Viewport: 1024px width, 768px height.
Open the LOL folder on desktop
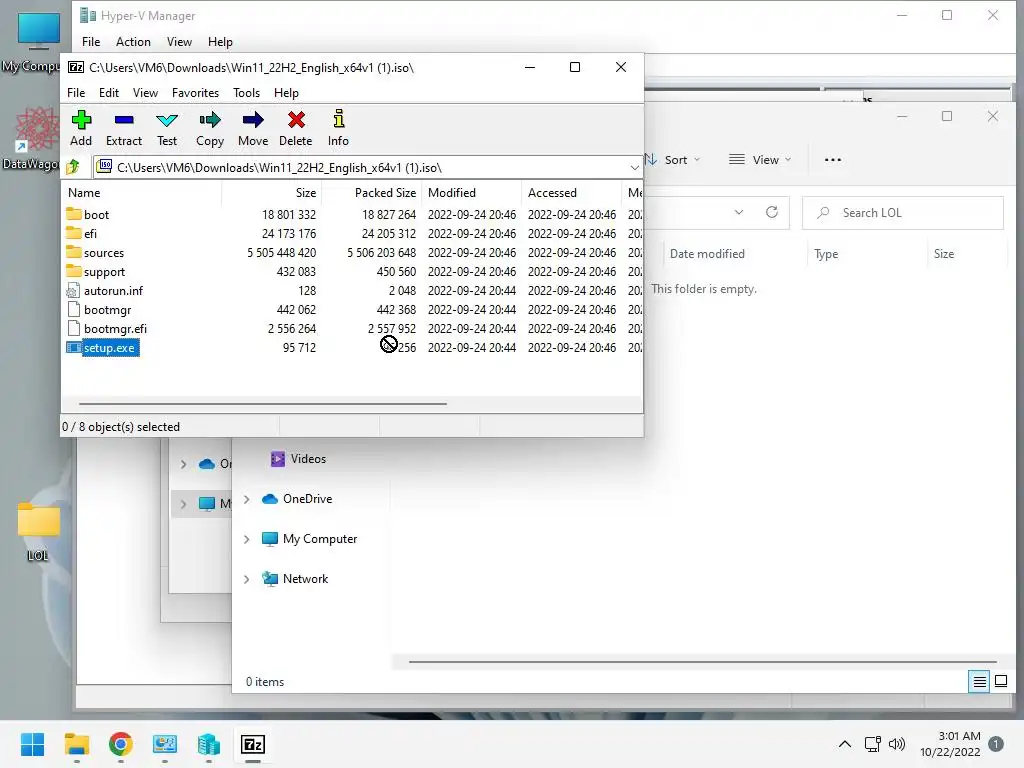(x=39, y=531)
